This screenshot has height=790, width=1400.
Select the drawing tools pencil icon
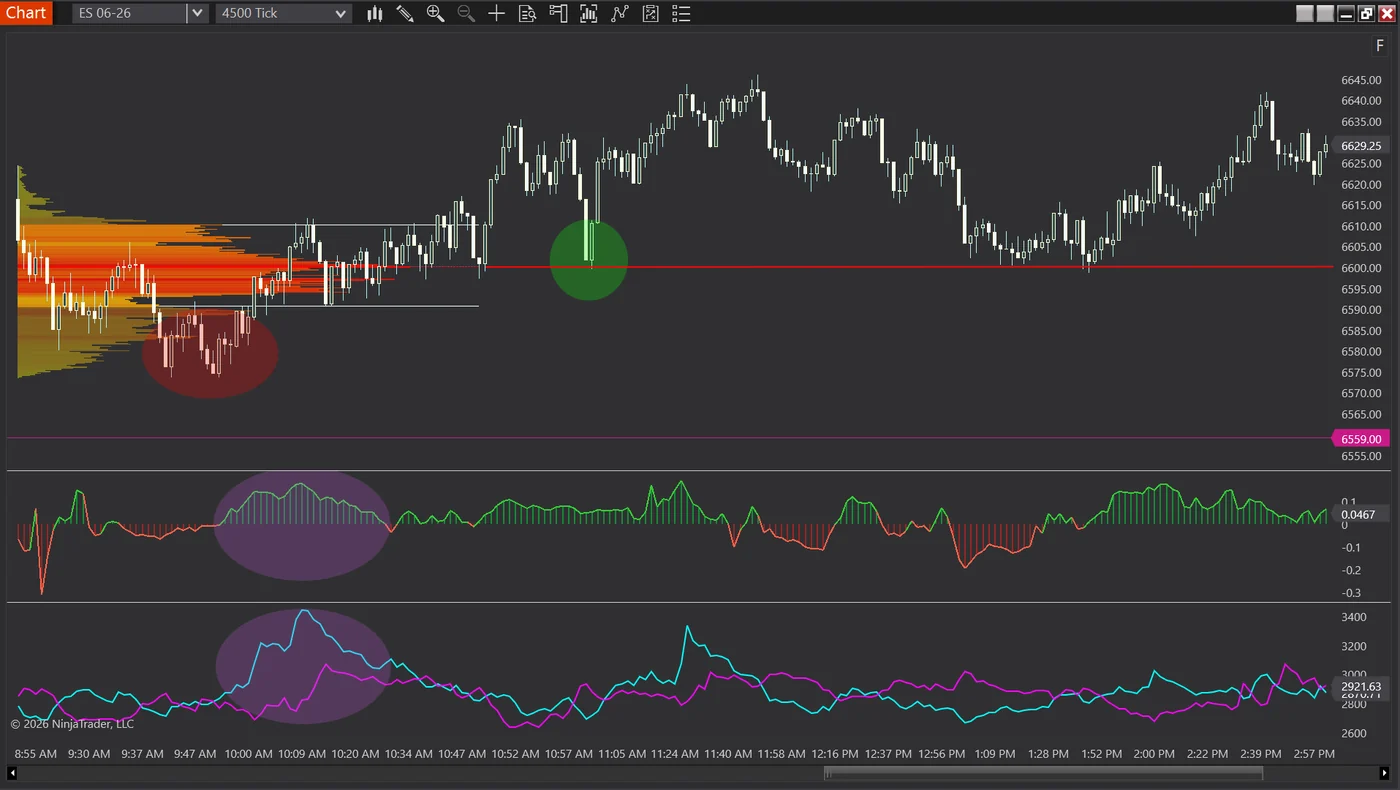click(x=405, y=13)
